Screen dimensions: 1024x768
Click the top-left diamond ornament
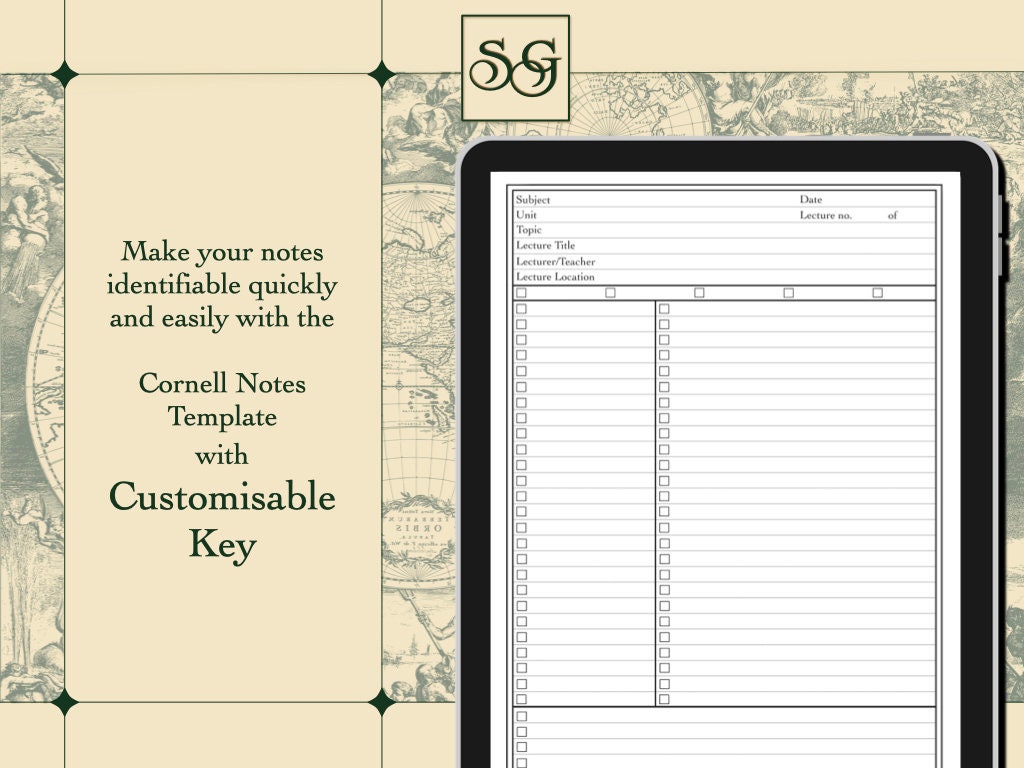(67, 71)
